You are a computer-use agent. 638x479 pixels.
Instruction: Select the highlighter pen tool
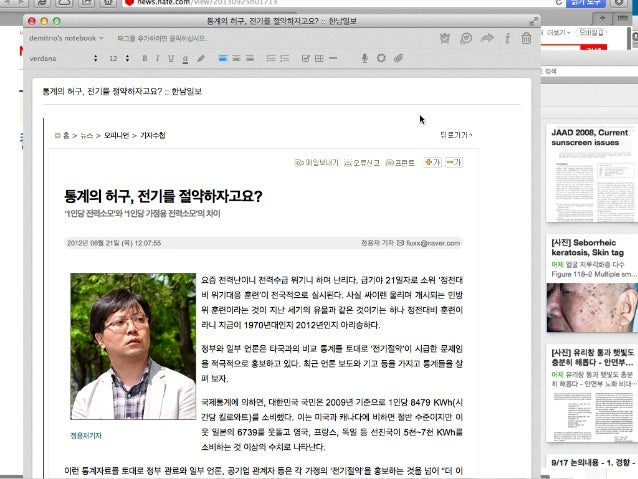pos(201,59)
